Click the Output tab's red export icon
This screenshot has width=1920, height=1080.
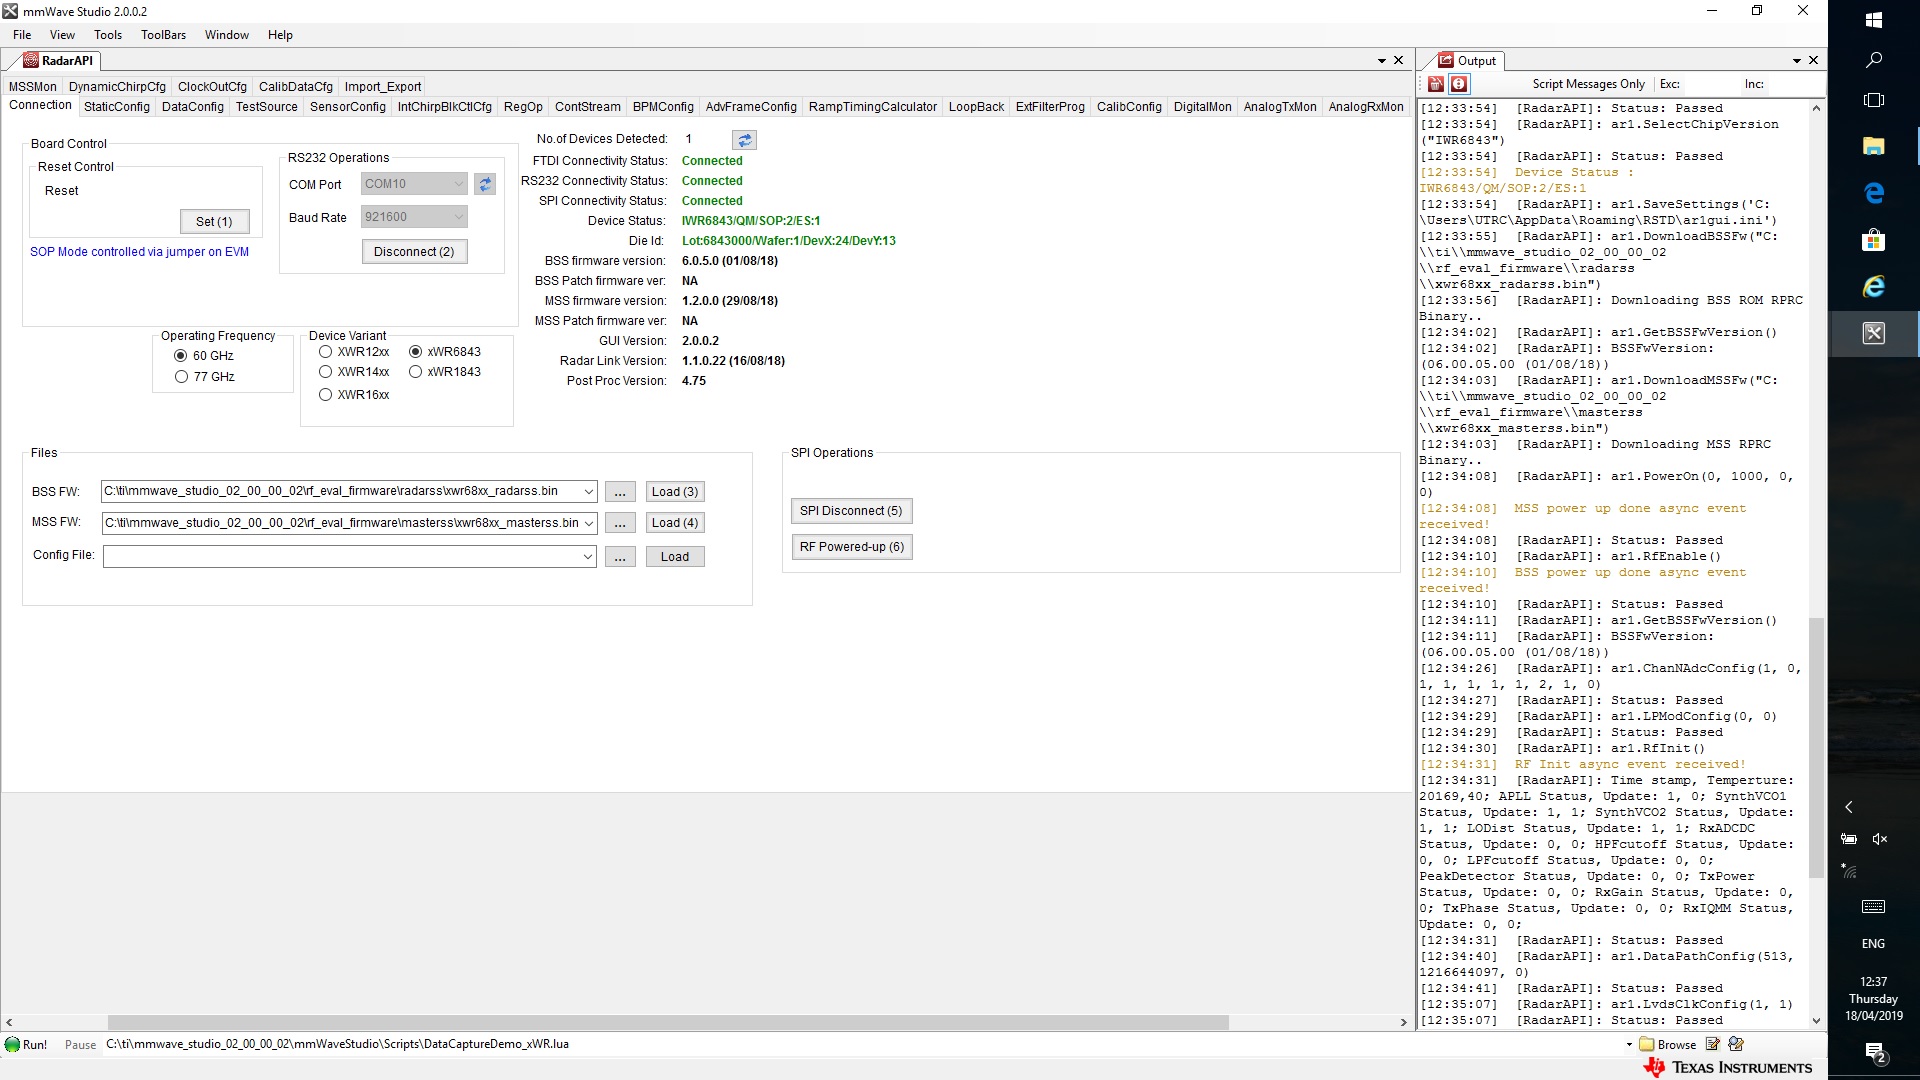point(1446,60)
